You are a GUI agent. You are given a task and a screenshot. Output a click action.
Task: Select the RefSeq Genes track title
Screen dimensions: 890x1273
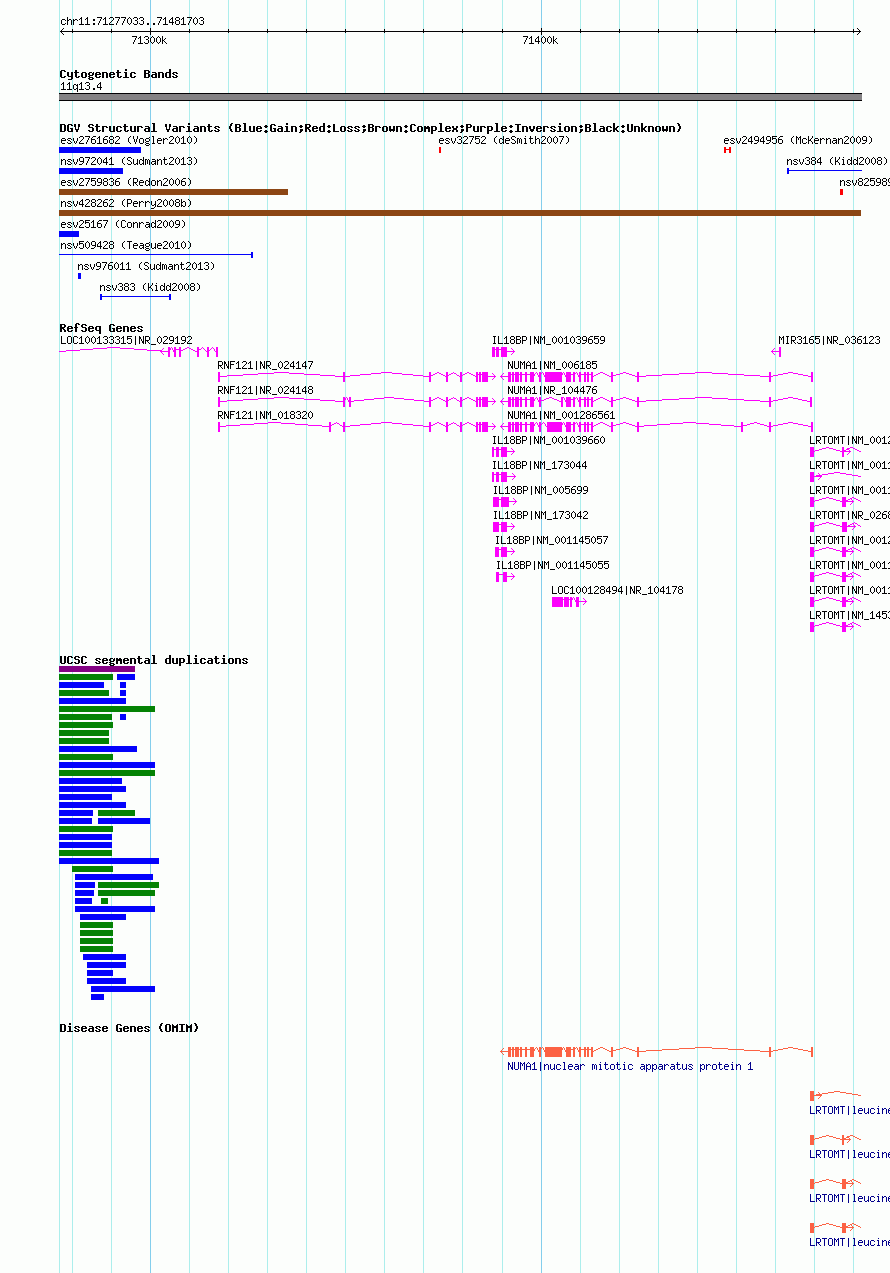[x=101, y=328]
